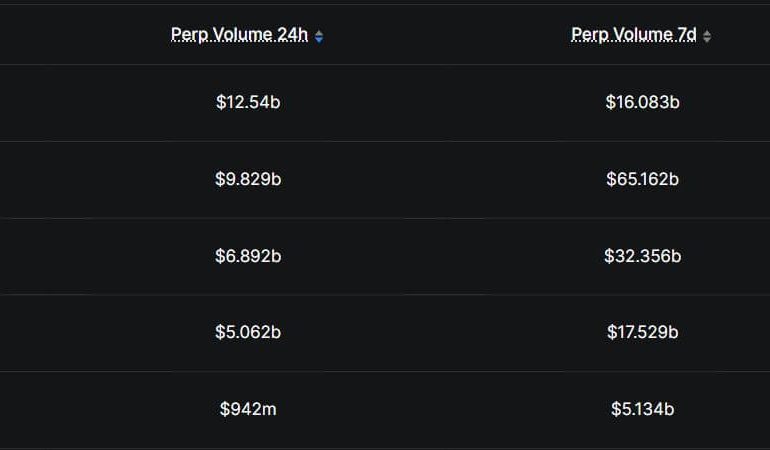Sort table by Perp Volume 24h header
Viewport: 770px width, 450px height.
[x=239, y=35]
